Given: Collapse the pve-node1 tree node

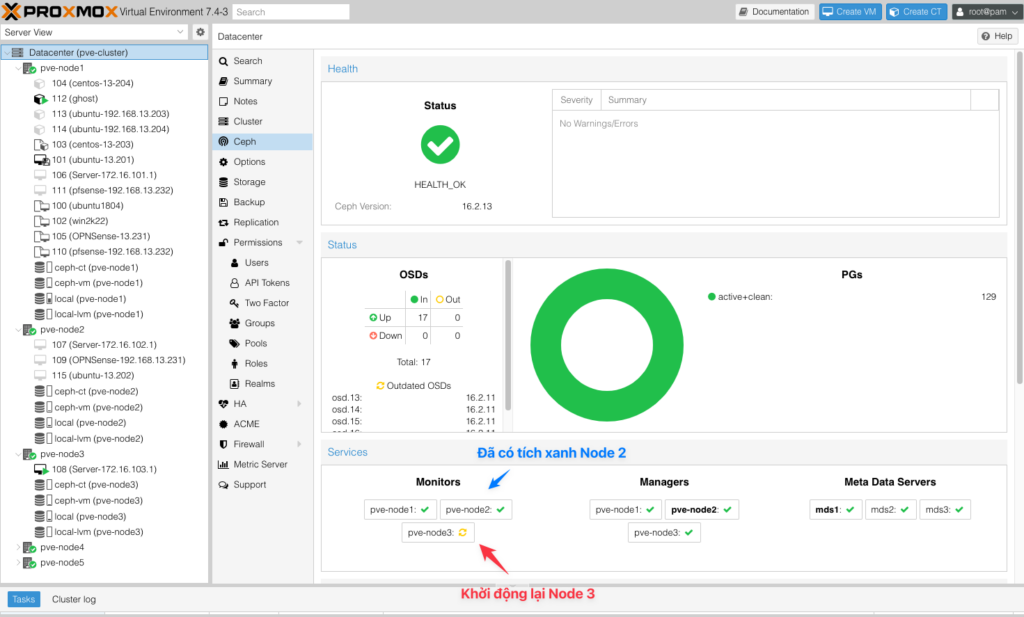Looking at the screenshot, I should (18, 68).
